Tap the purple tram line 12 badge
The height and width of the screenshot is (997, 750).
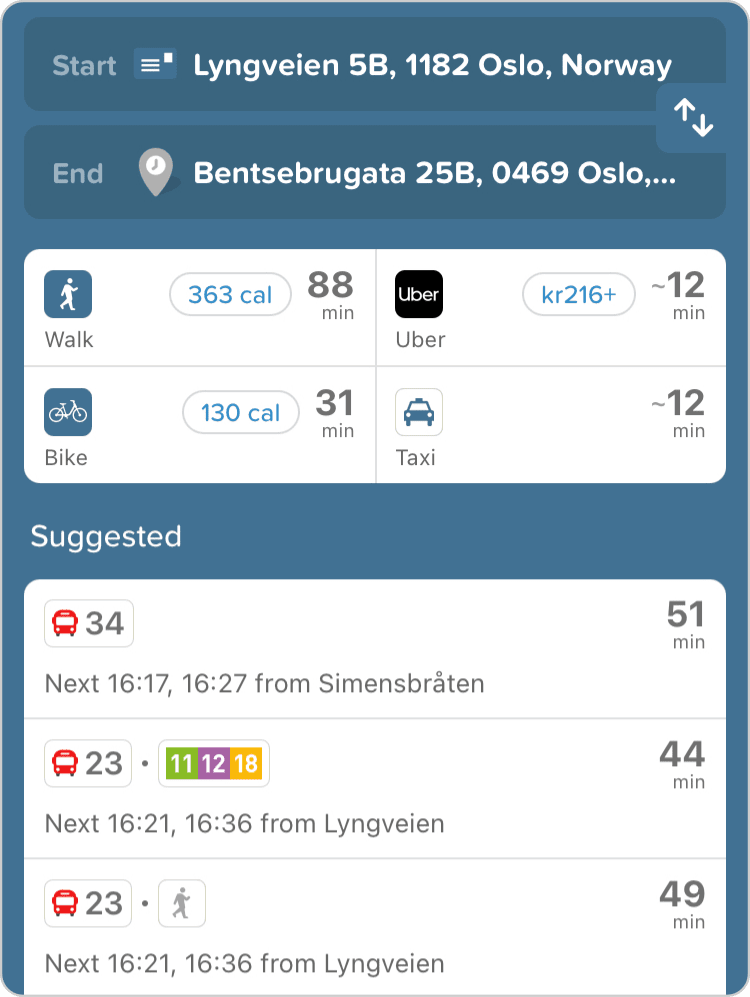tap(213, 764)
